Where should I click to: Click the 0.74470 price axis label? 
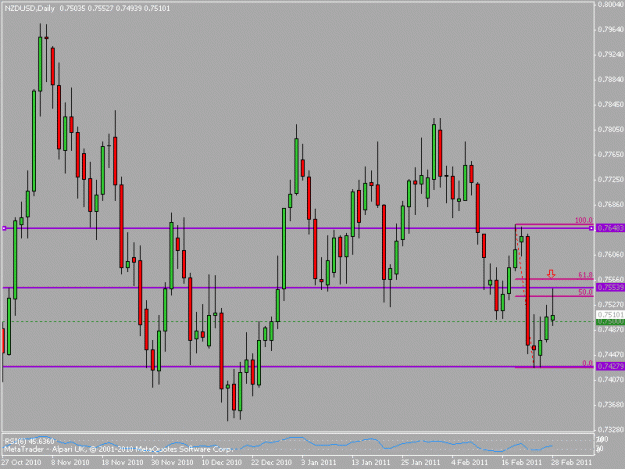tap(610, 354)
